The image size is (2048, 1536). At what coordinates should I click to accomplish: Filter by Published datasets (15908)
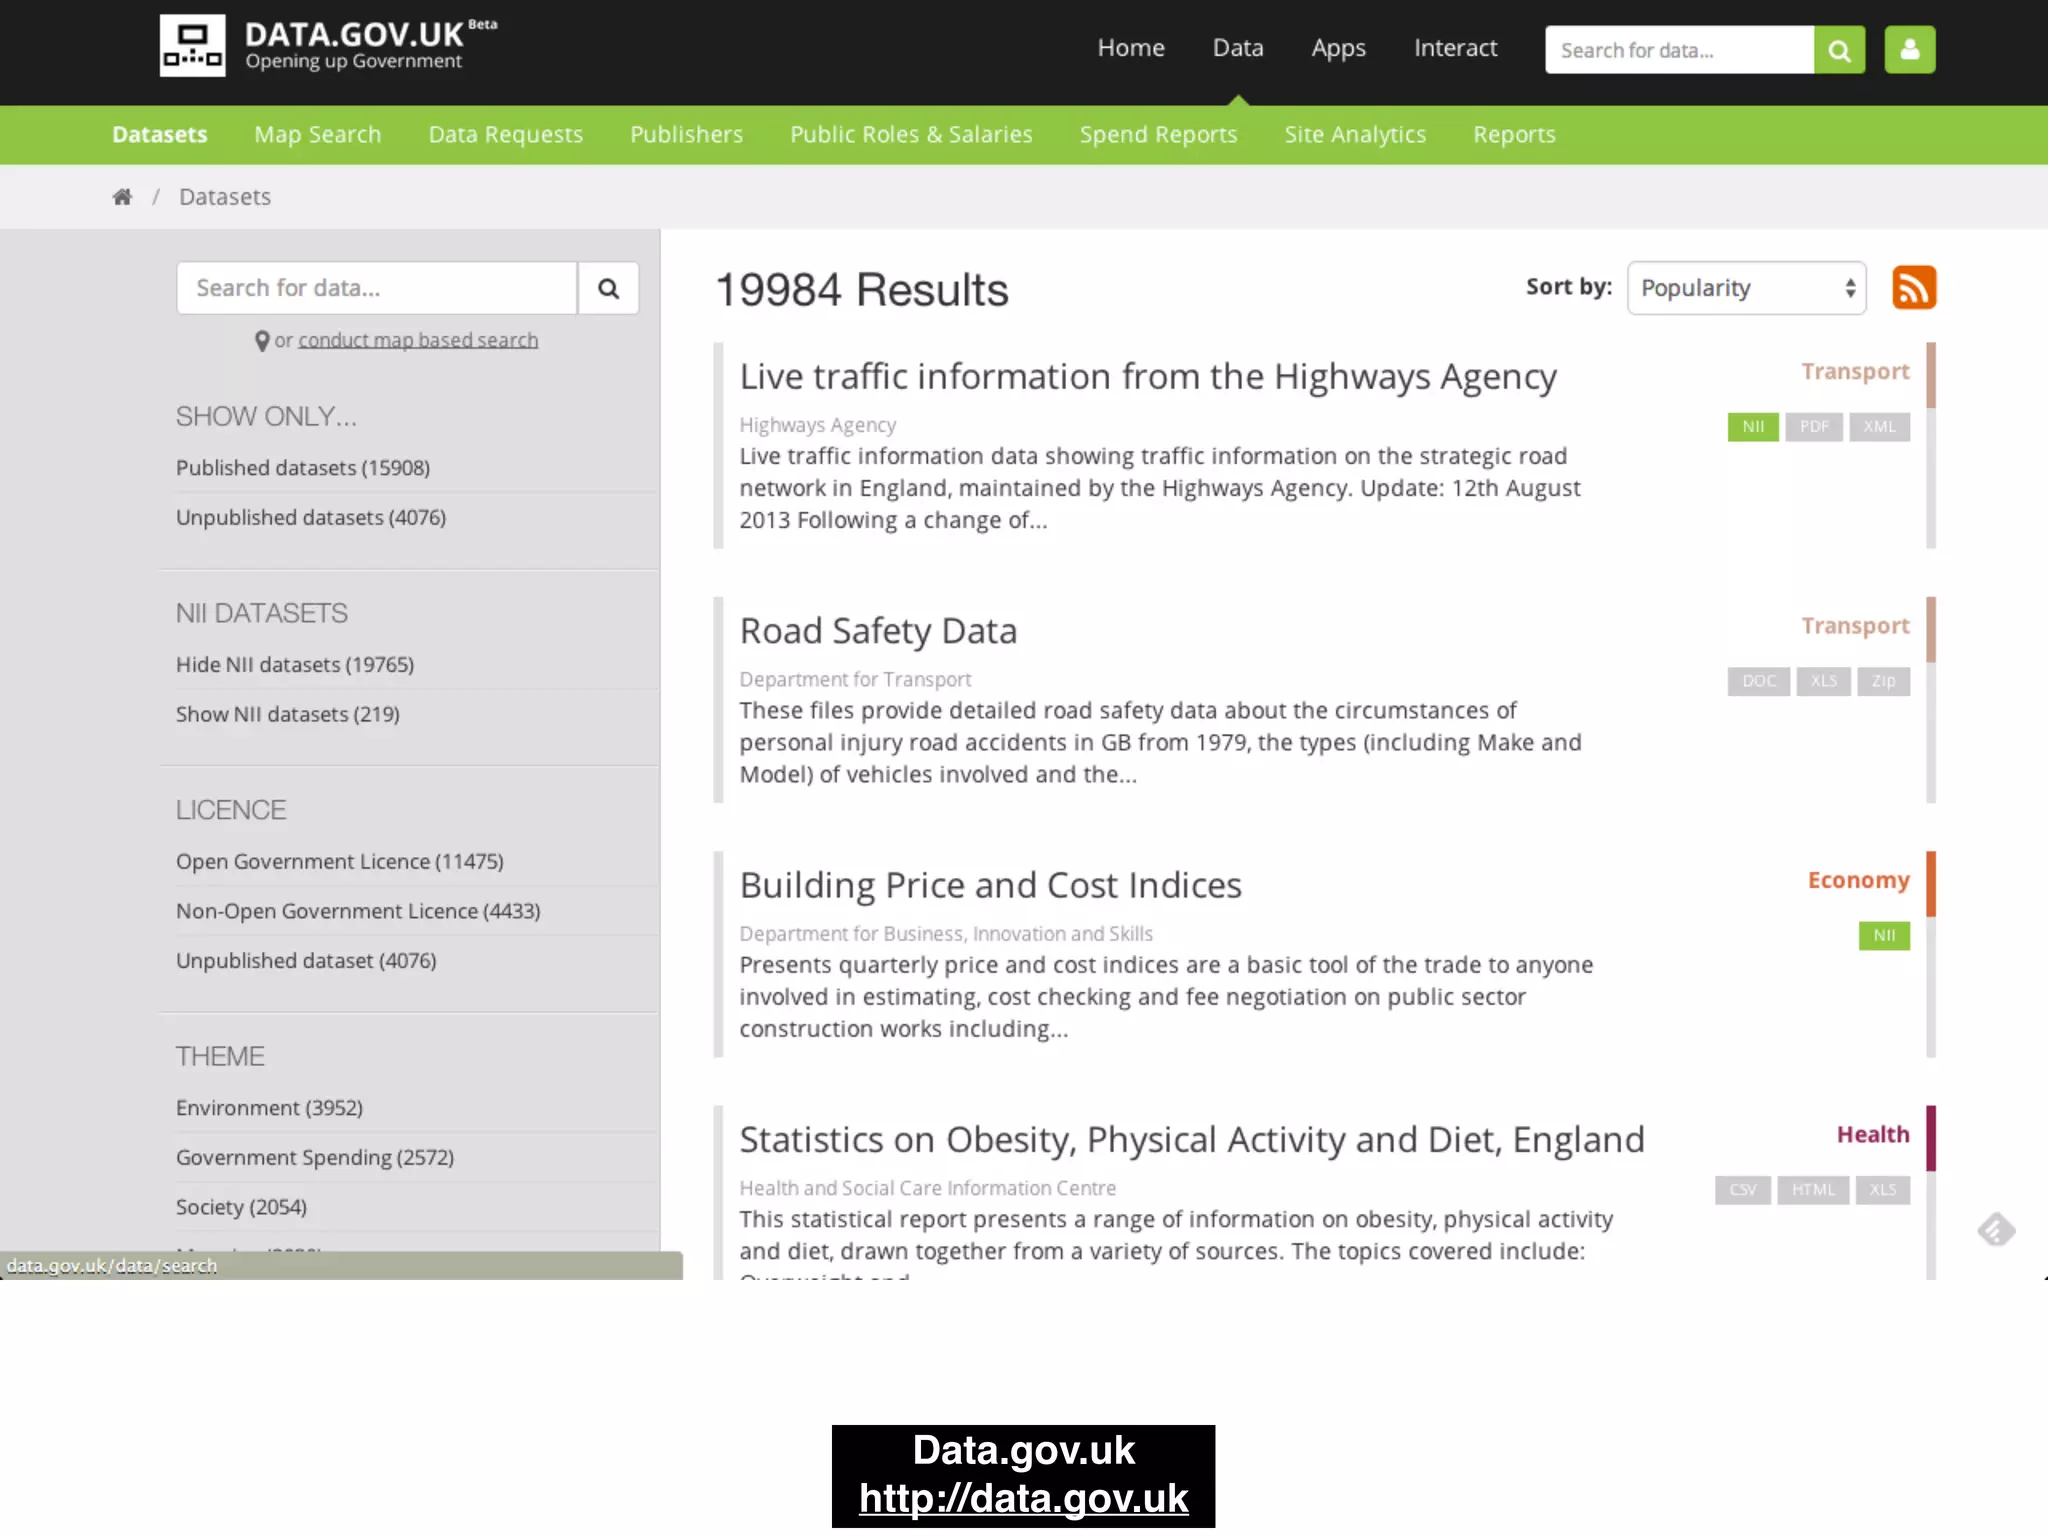[303, 468]
